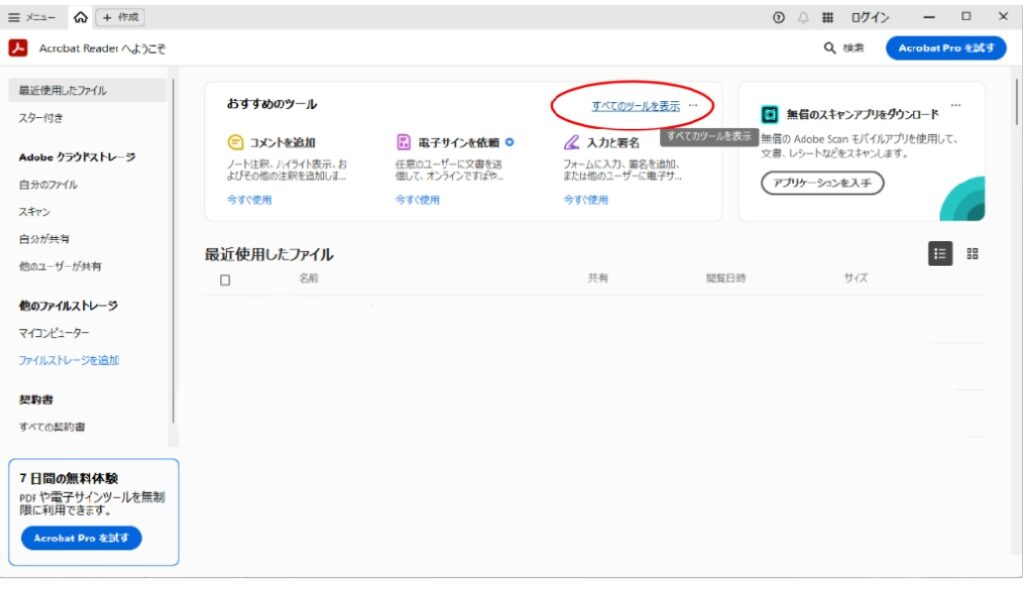Open the apps grid icon

(x=827, y=18)
